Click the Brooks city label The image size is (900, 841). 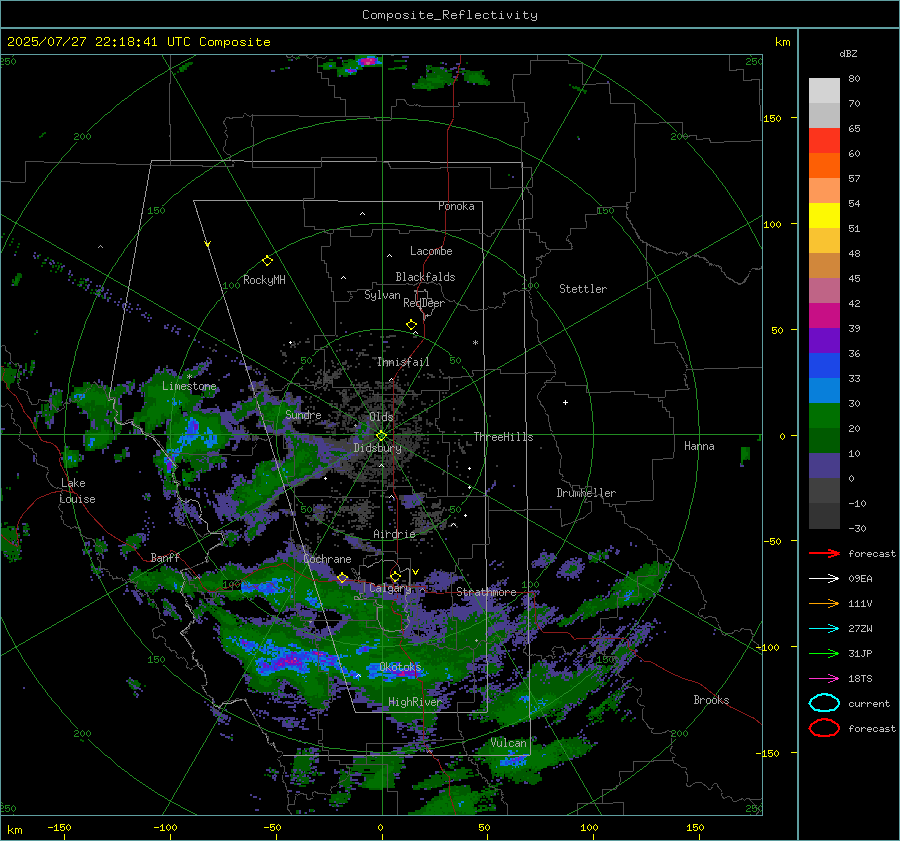(711, 700)
